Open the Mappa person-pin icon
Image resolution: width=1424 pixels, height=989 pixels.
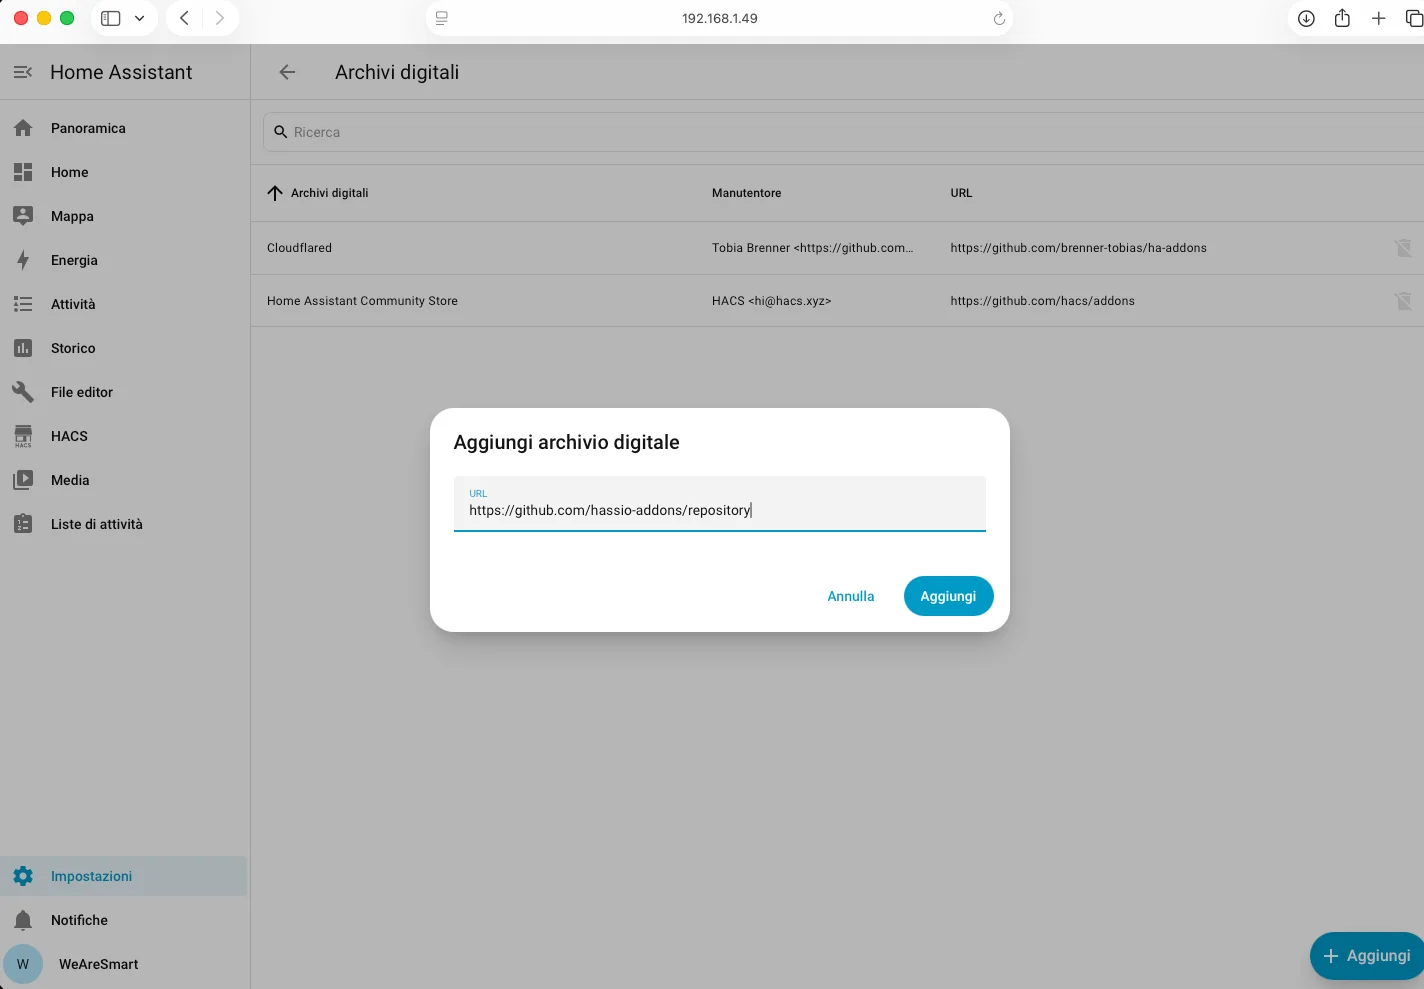[x=23, y=216]
